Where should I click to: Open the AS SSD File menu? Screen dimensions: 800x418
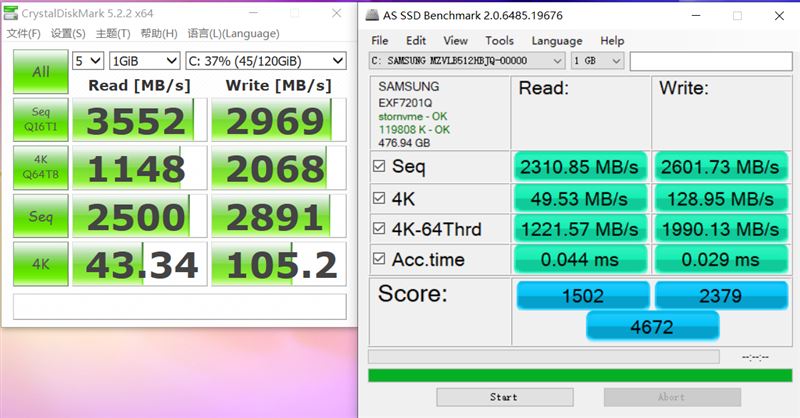point(380,40)
